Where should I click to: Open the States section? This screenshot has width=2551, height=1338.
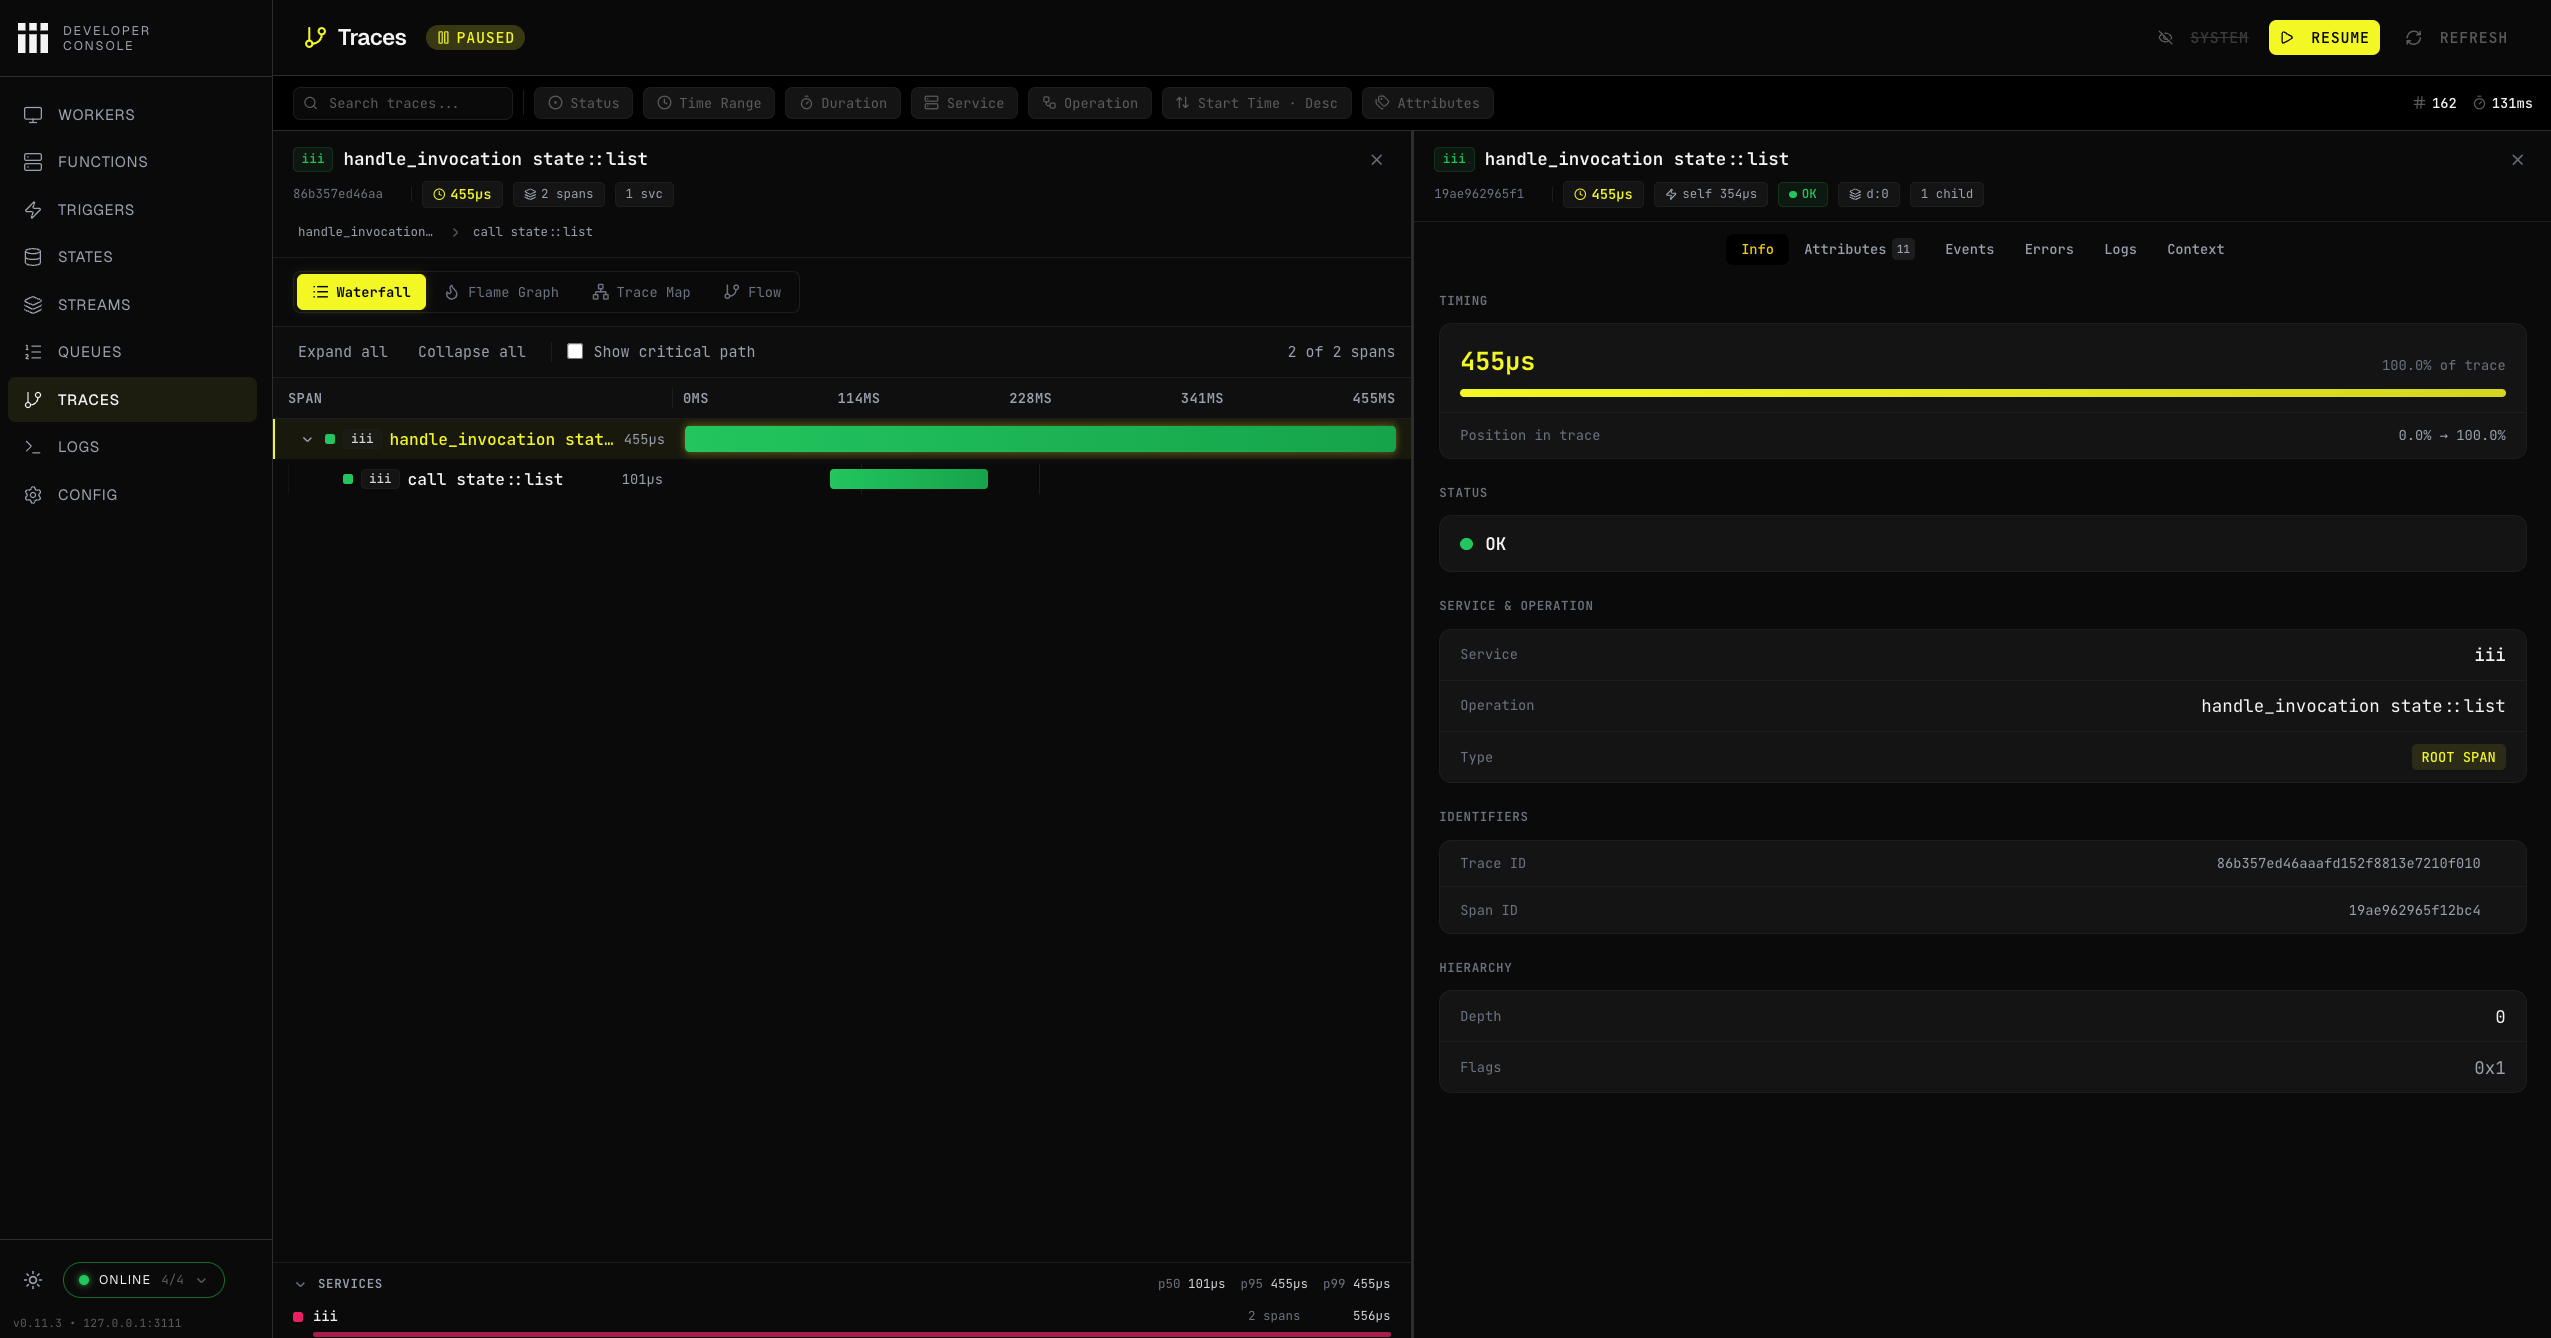coord(132,257)
